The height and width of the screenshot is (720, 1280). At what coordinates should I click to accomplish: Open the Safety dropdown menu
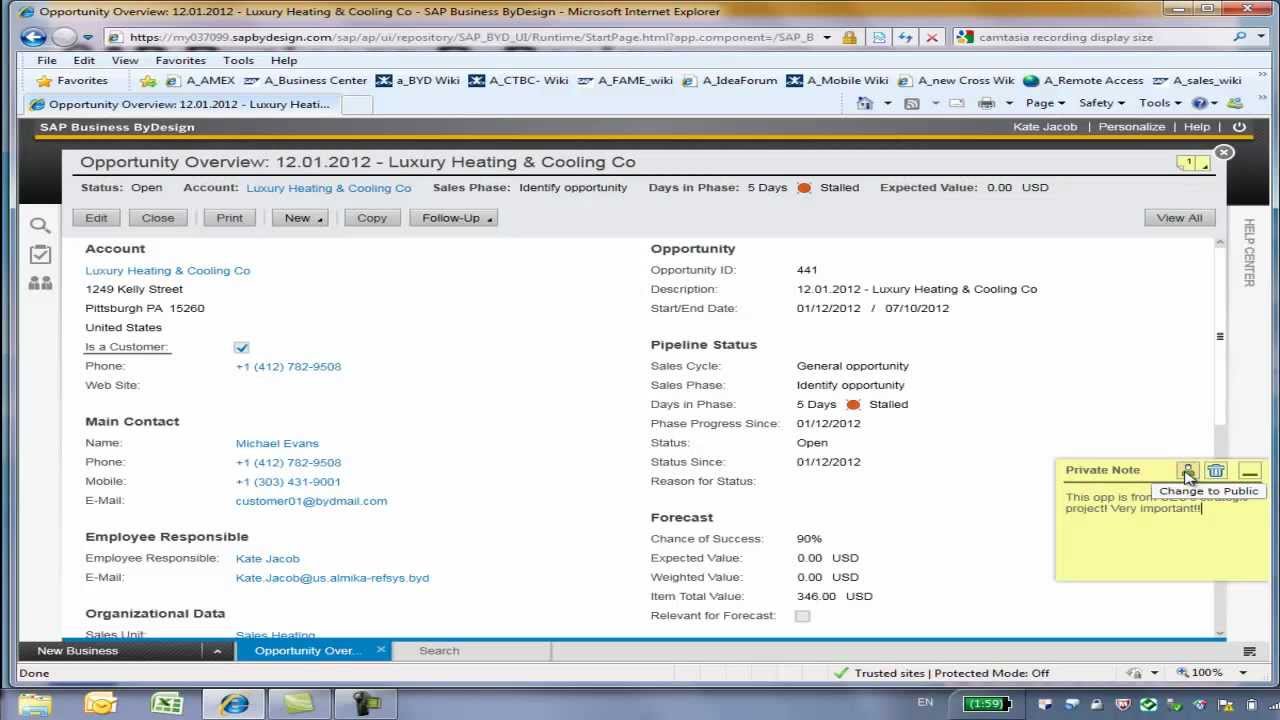pyautogui.click(x=1101, y=103)
